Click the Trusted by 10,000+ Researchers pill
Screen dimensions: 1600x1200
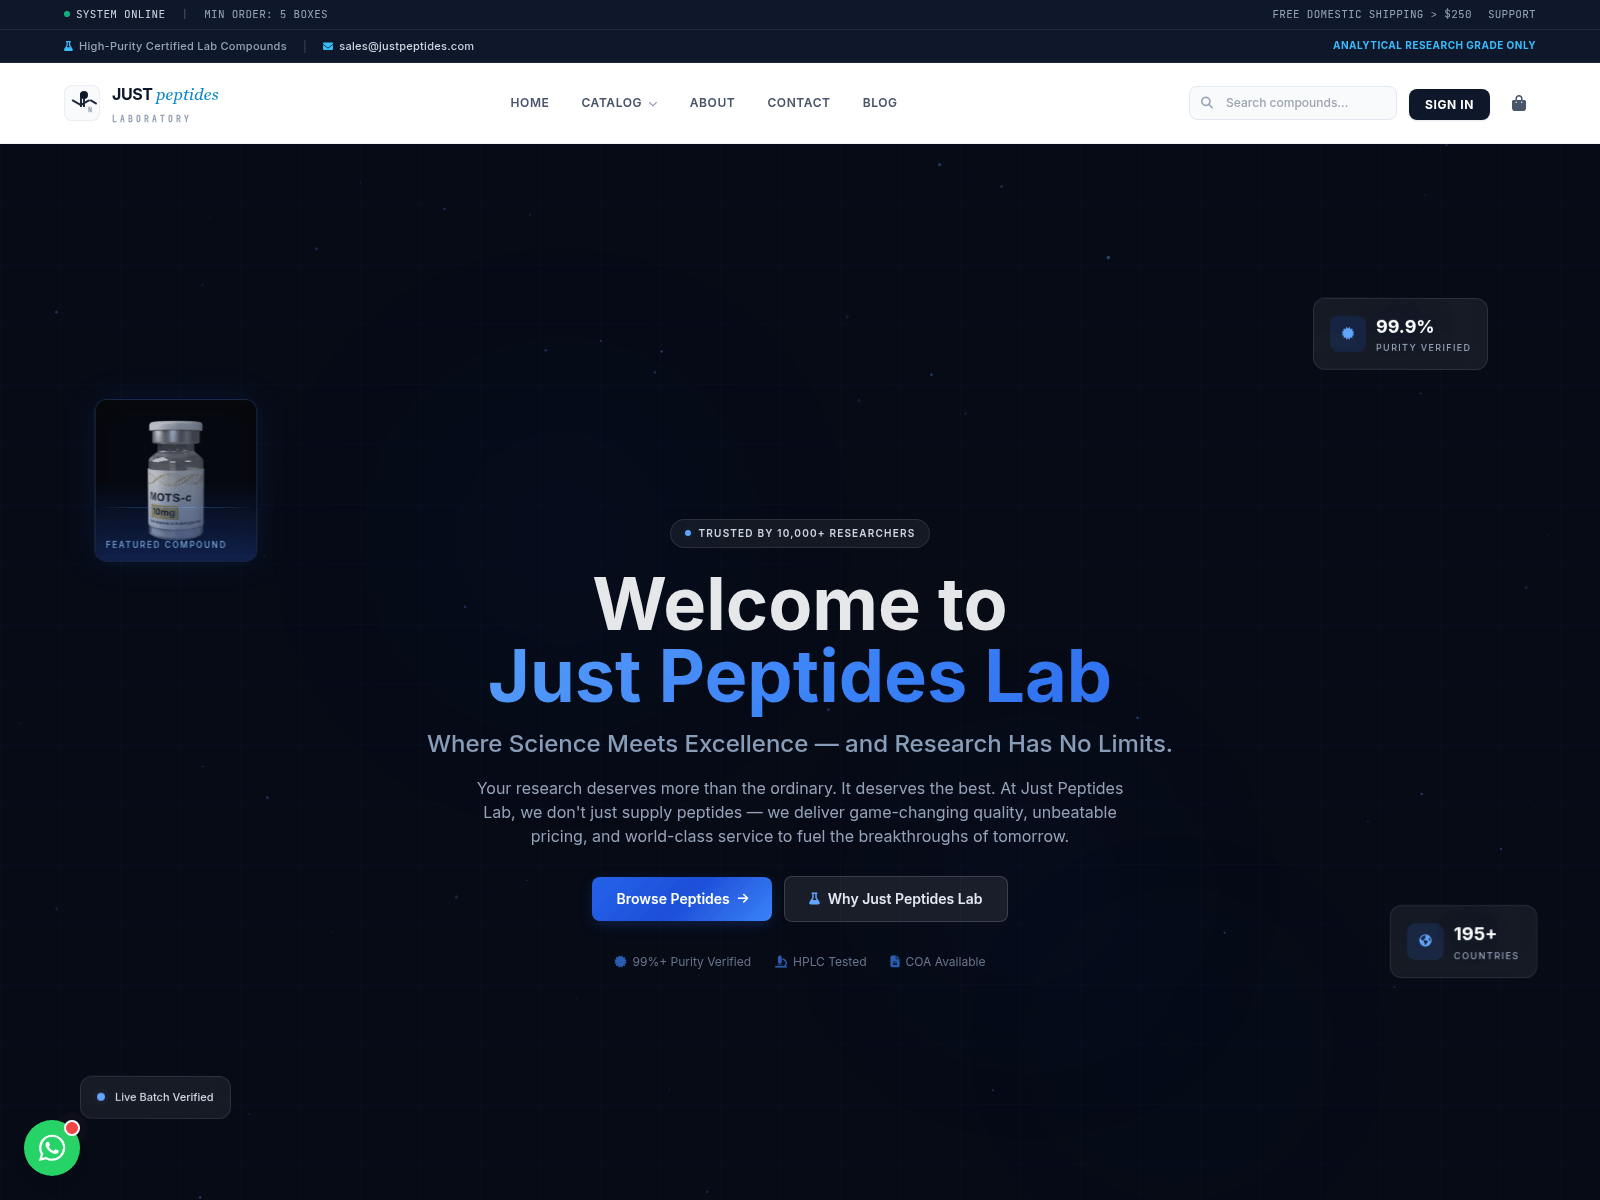tap(800, 534)
